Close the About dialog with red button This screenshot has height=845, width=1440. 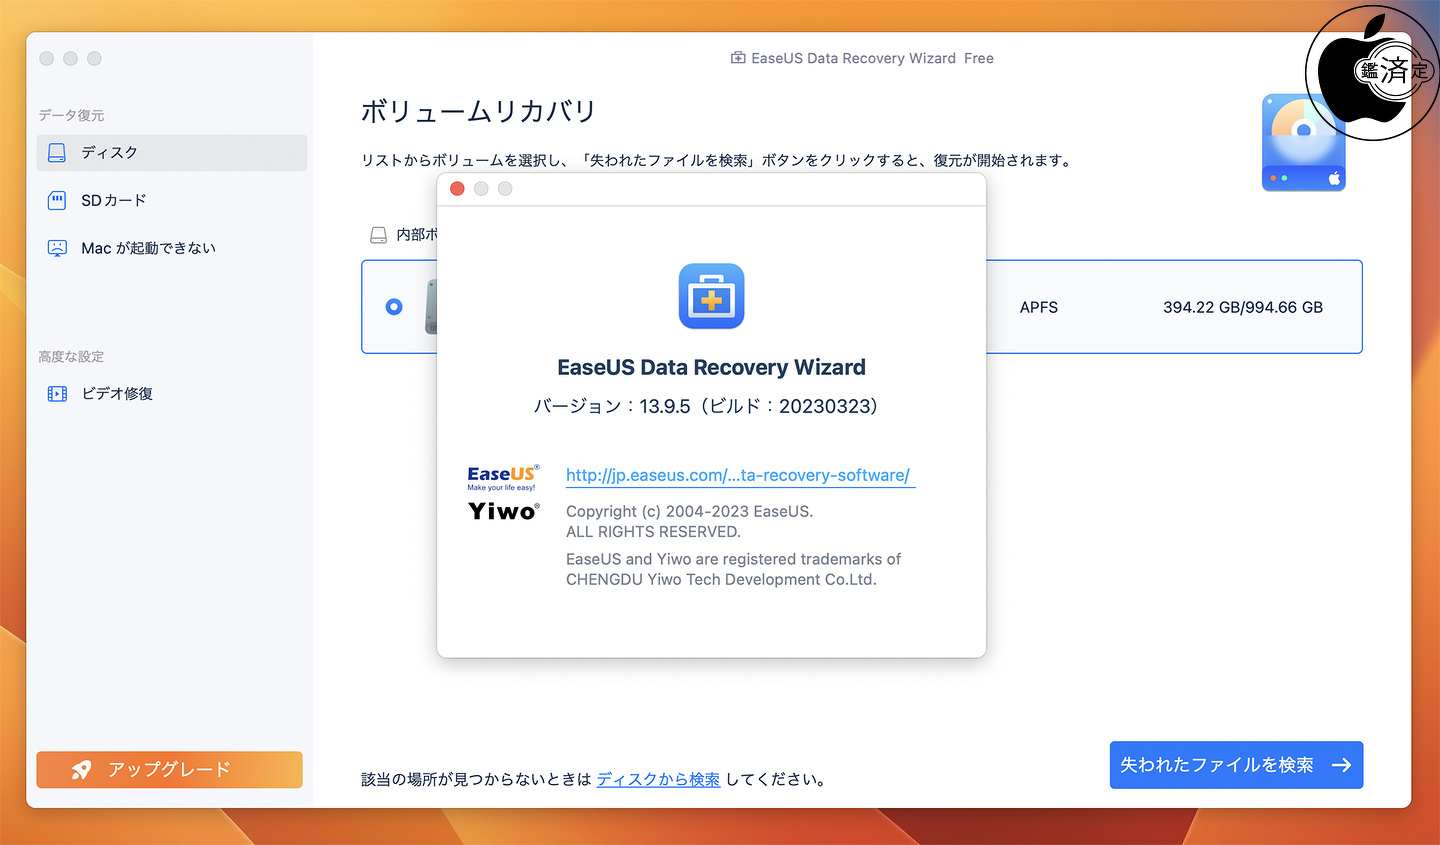click(x=457, y=189)
